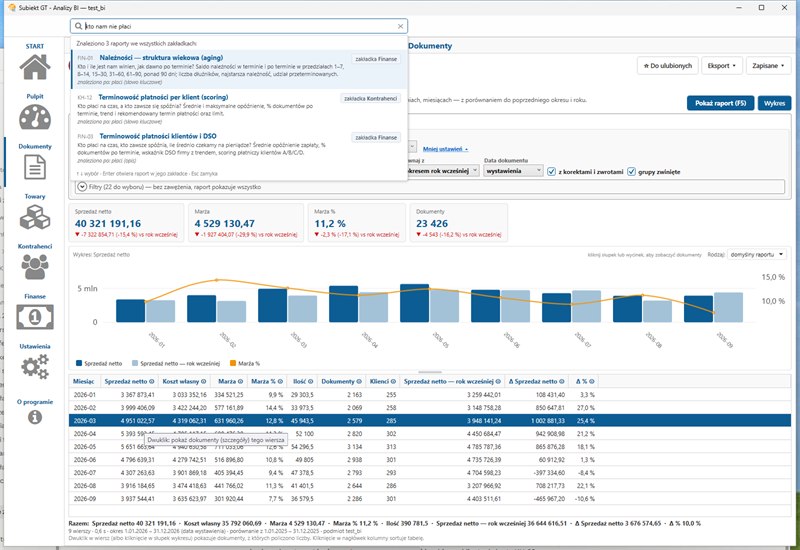Click the Subiekt GT app icon in title bar
This screenshot has width=800, height=550.
click(x=12, y=8)
